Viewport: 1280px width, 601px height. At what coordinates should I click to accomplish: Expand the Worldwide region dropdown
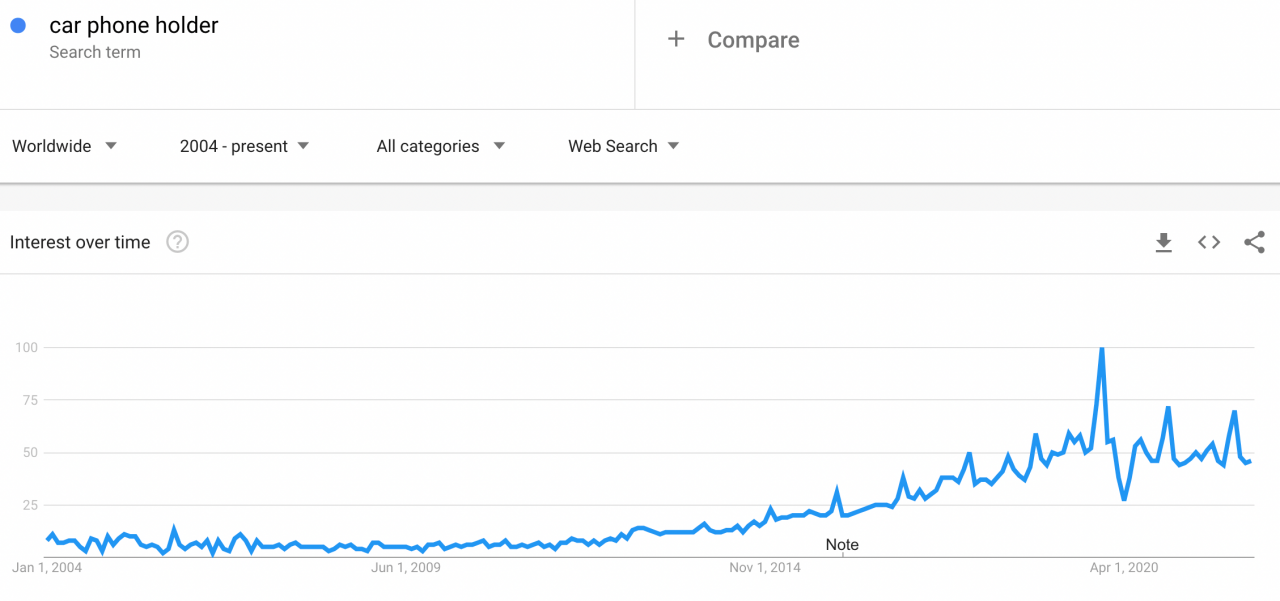65,146
